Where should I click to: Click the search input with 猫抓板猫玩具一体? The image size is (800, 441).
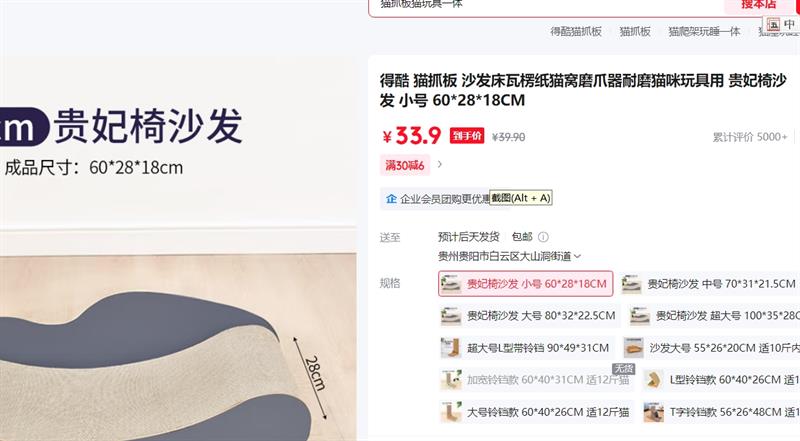546,5
